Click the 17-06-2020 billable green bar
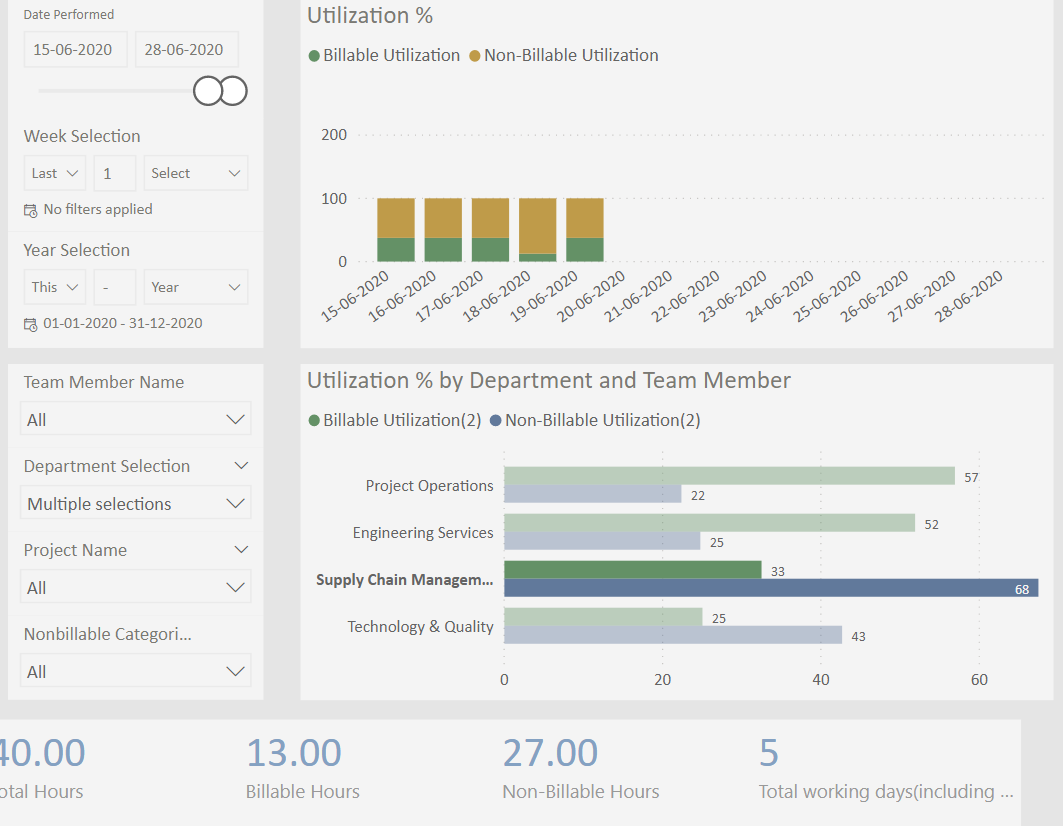 click(490, 250)
